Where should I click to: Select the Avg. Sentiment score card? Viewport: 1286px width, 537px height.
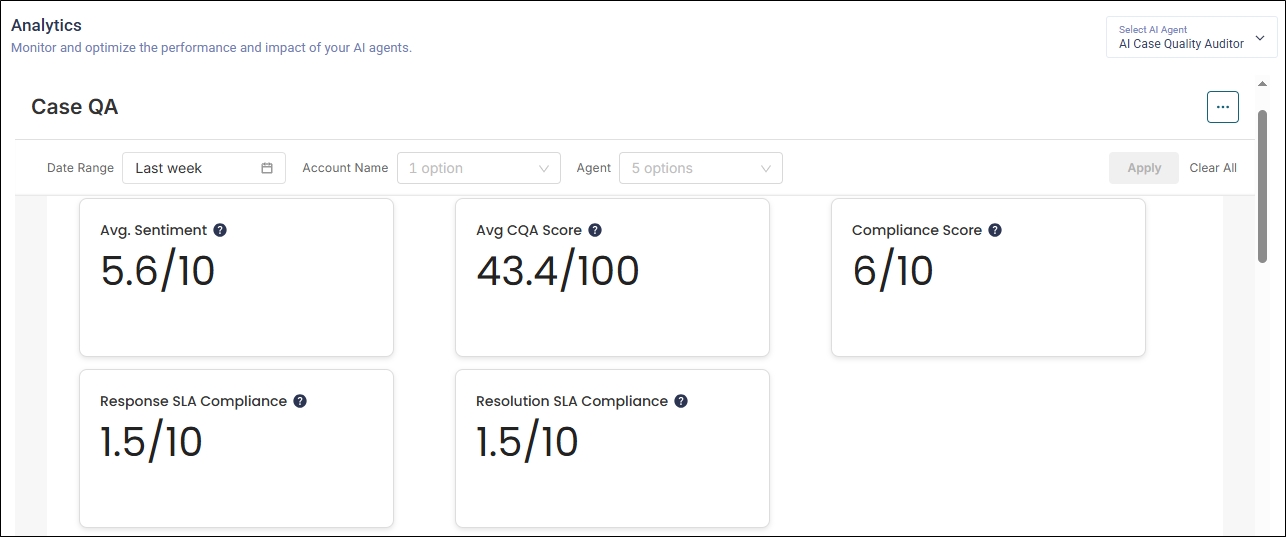[236, 290]
